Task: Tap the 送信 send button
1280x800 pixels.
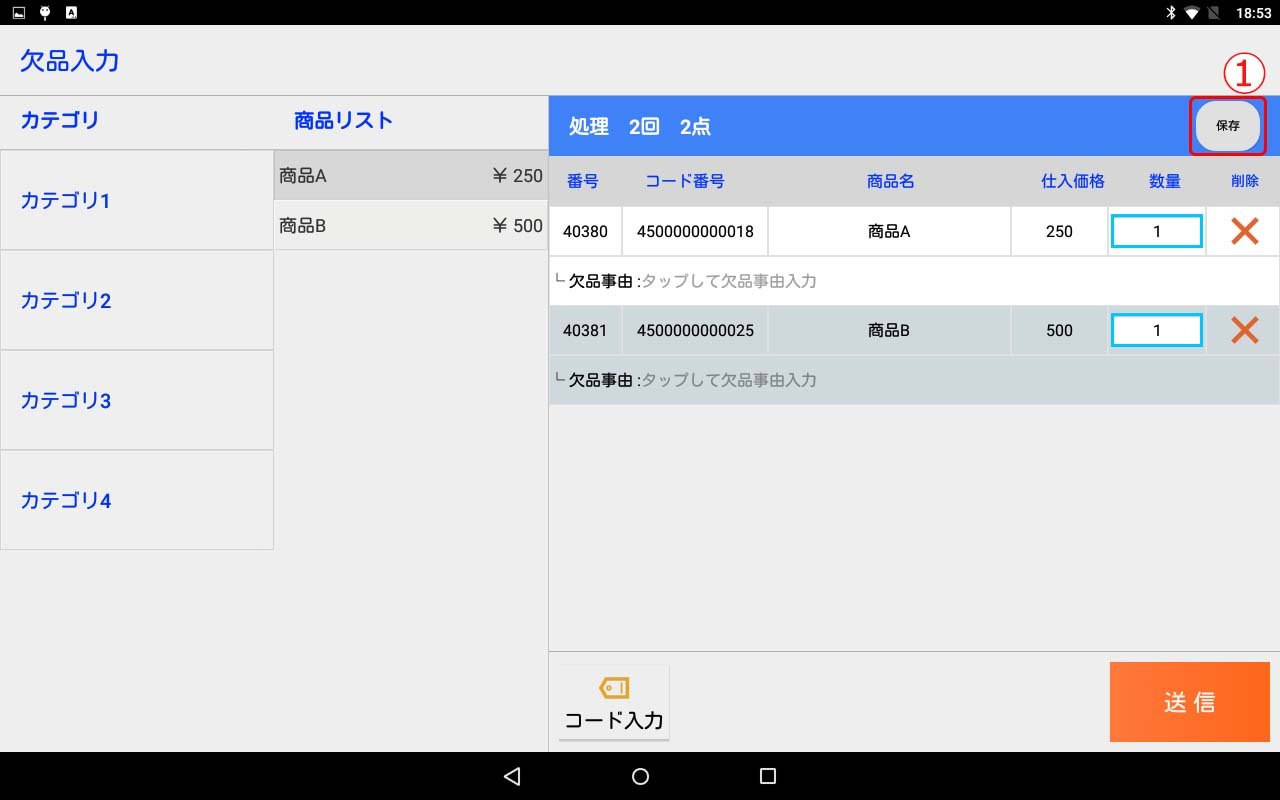Action: [x=1190, y=702]
